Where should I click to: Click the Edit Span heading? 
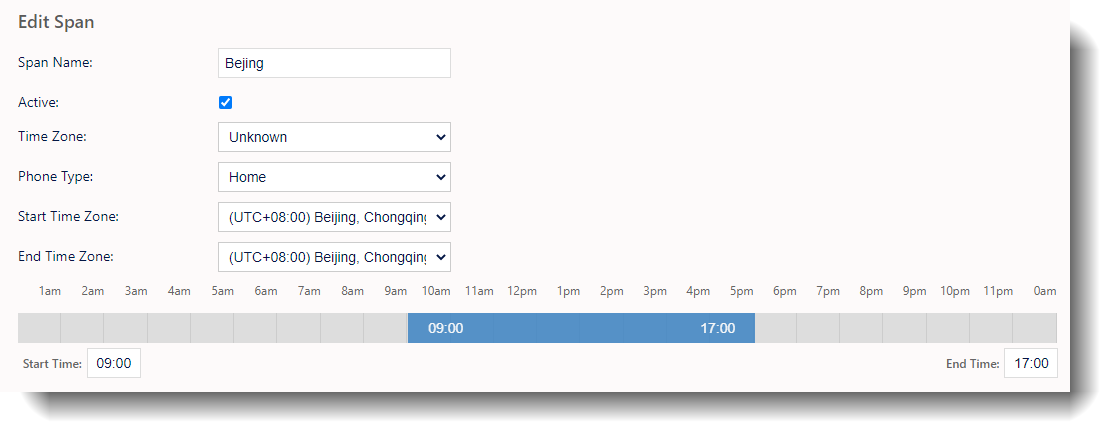coord(56,22)
